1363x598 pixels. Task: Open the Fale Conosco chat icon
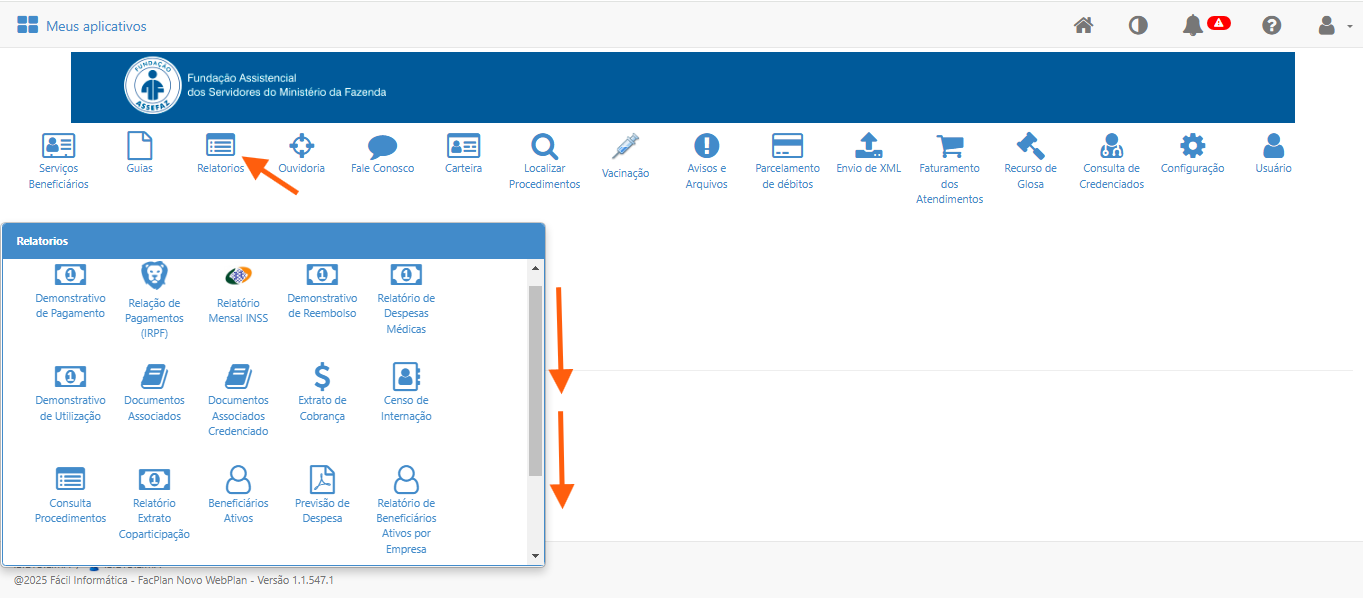(x=382, y=153)
